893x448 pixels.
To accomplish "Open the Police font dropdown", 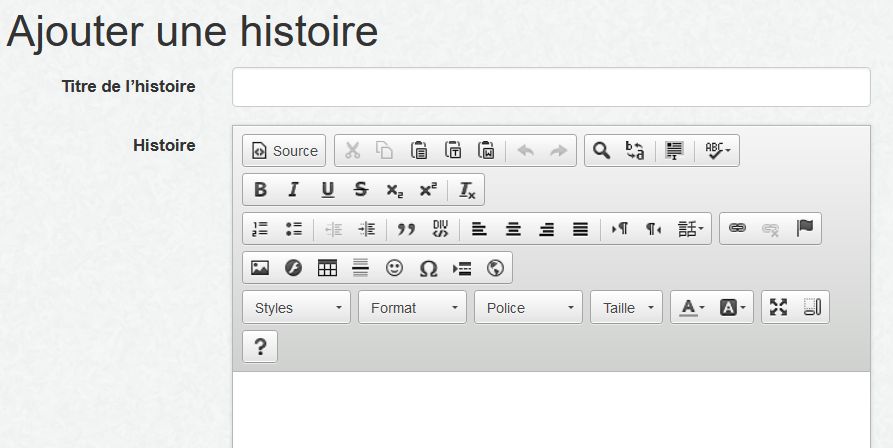I will (x=528, y=308).
